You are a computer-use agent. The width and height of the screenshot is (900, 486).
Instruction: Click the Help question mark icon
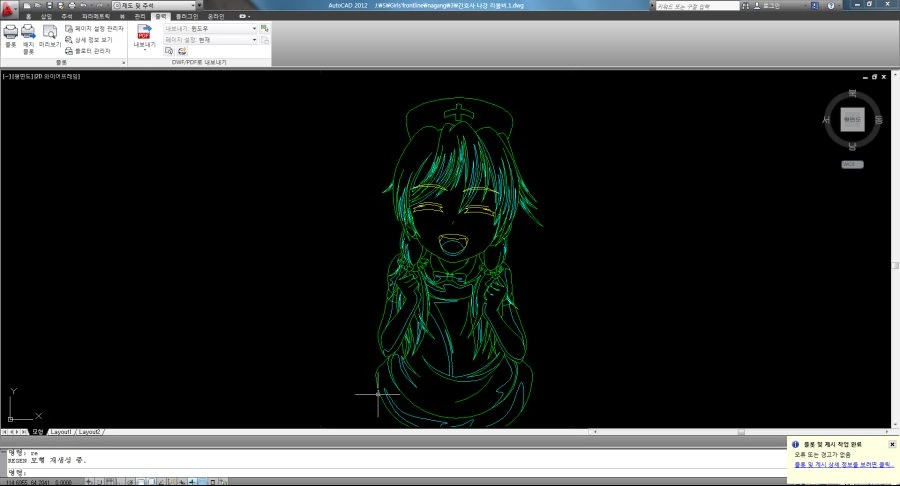[831, 6]
